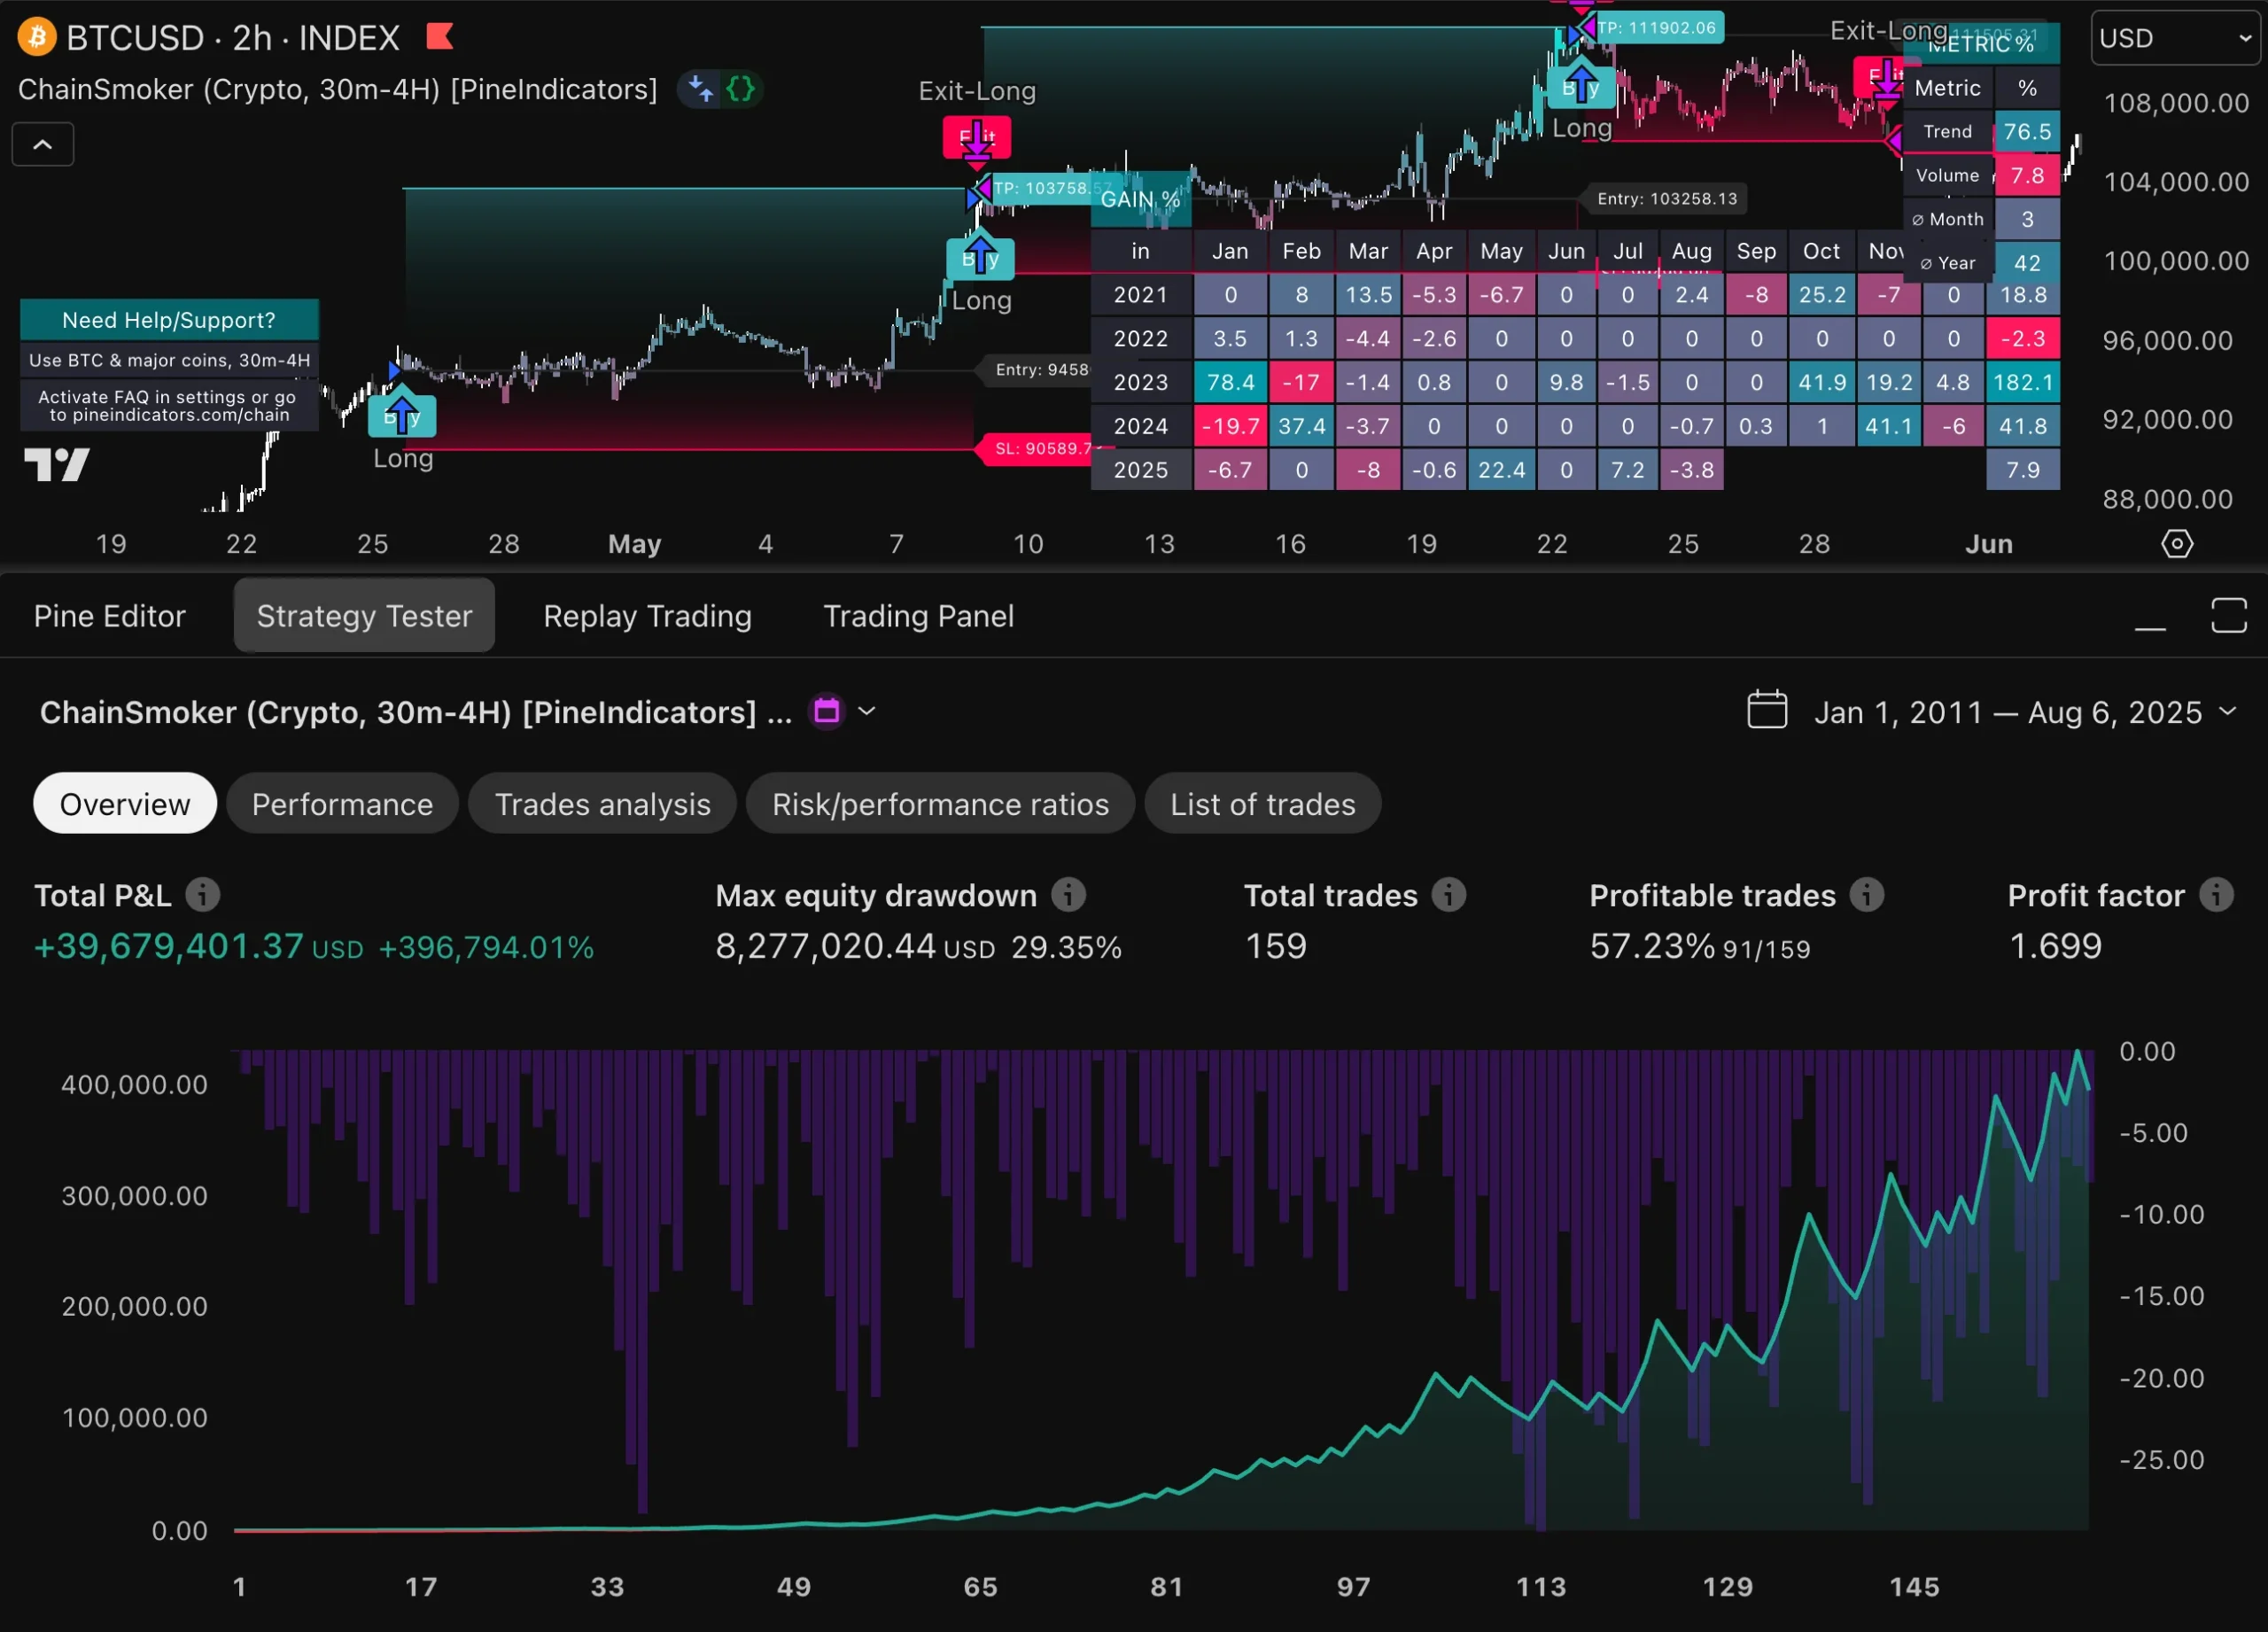
Task: Click the Need Help/Support? label
Action: [169, 321]
